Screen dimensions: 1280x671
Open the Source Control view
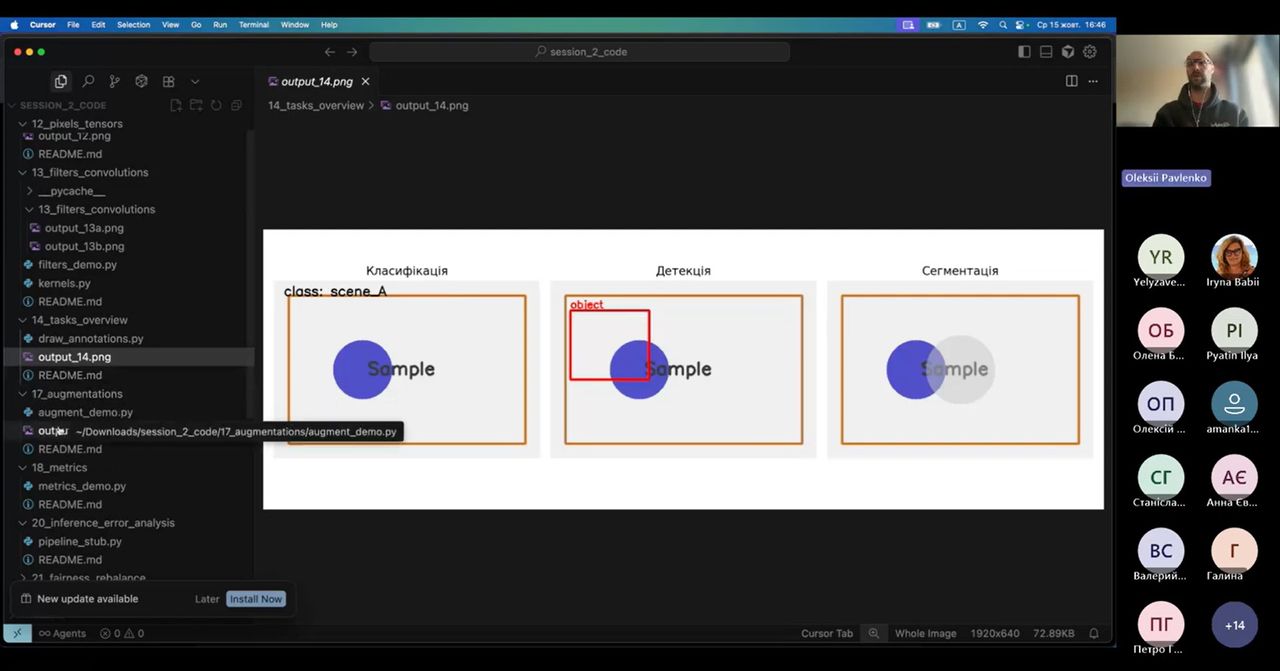coord(114,82)
